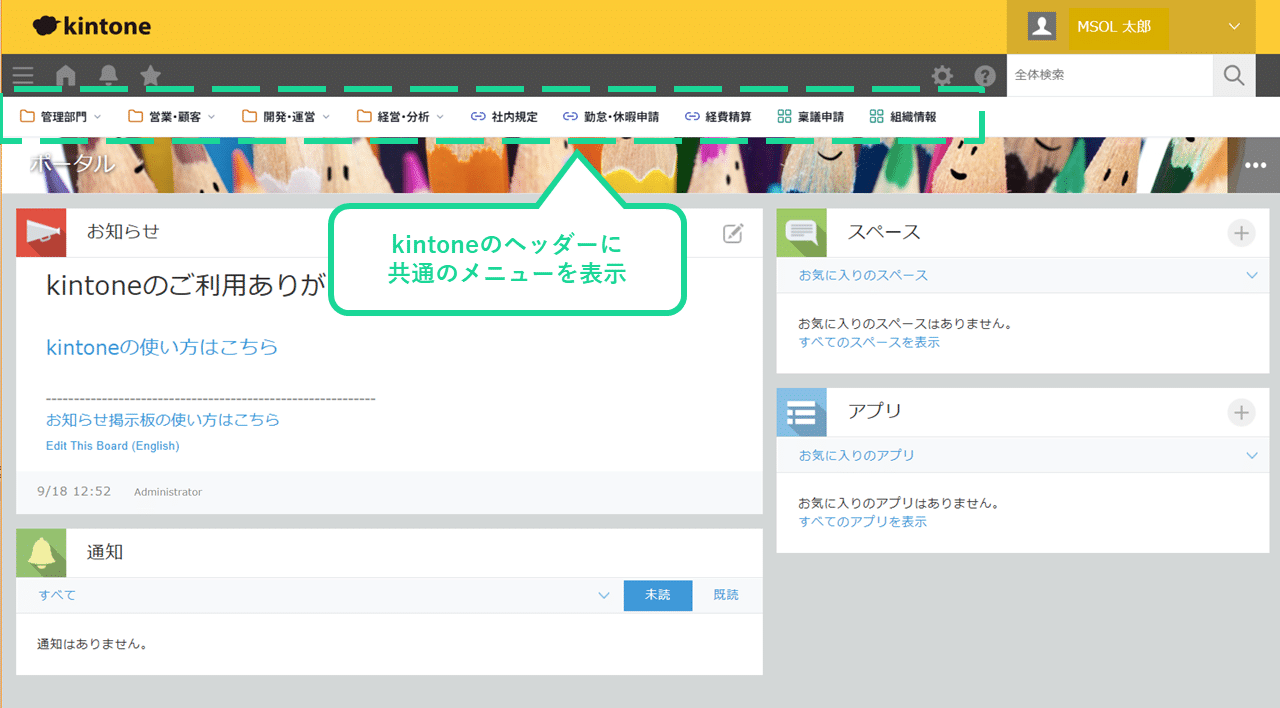The image size is (1280, 708).
Task: Go to the home portal icon
Action: click(66, 75)
